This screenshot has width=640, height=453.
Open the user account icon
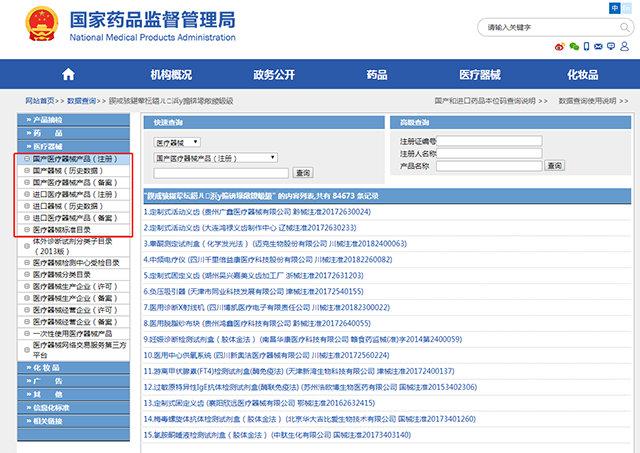point(624,46)
